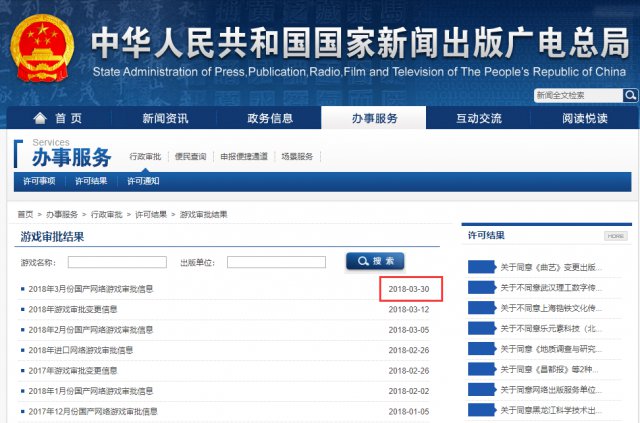Click the MORE button in 许可结果 panel
This screenshot has width=640, height=423.
(x=616, y=236)
